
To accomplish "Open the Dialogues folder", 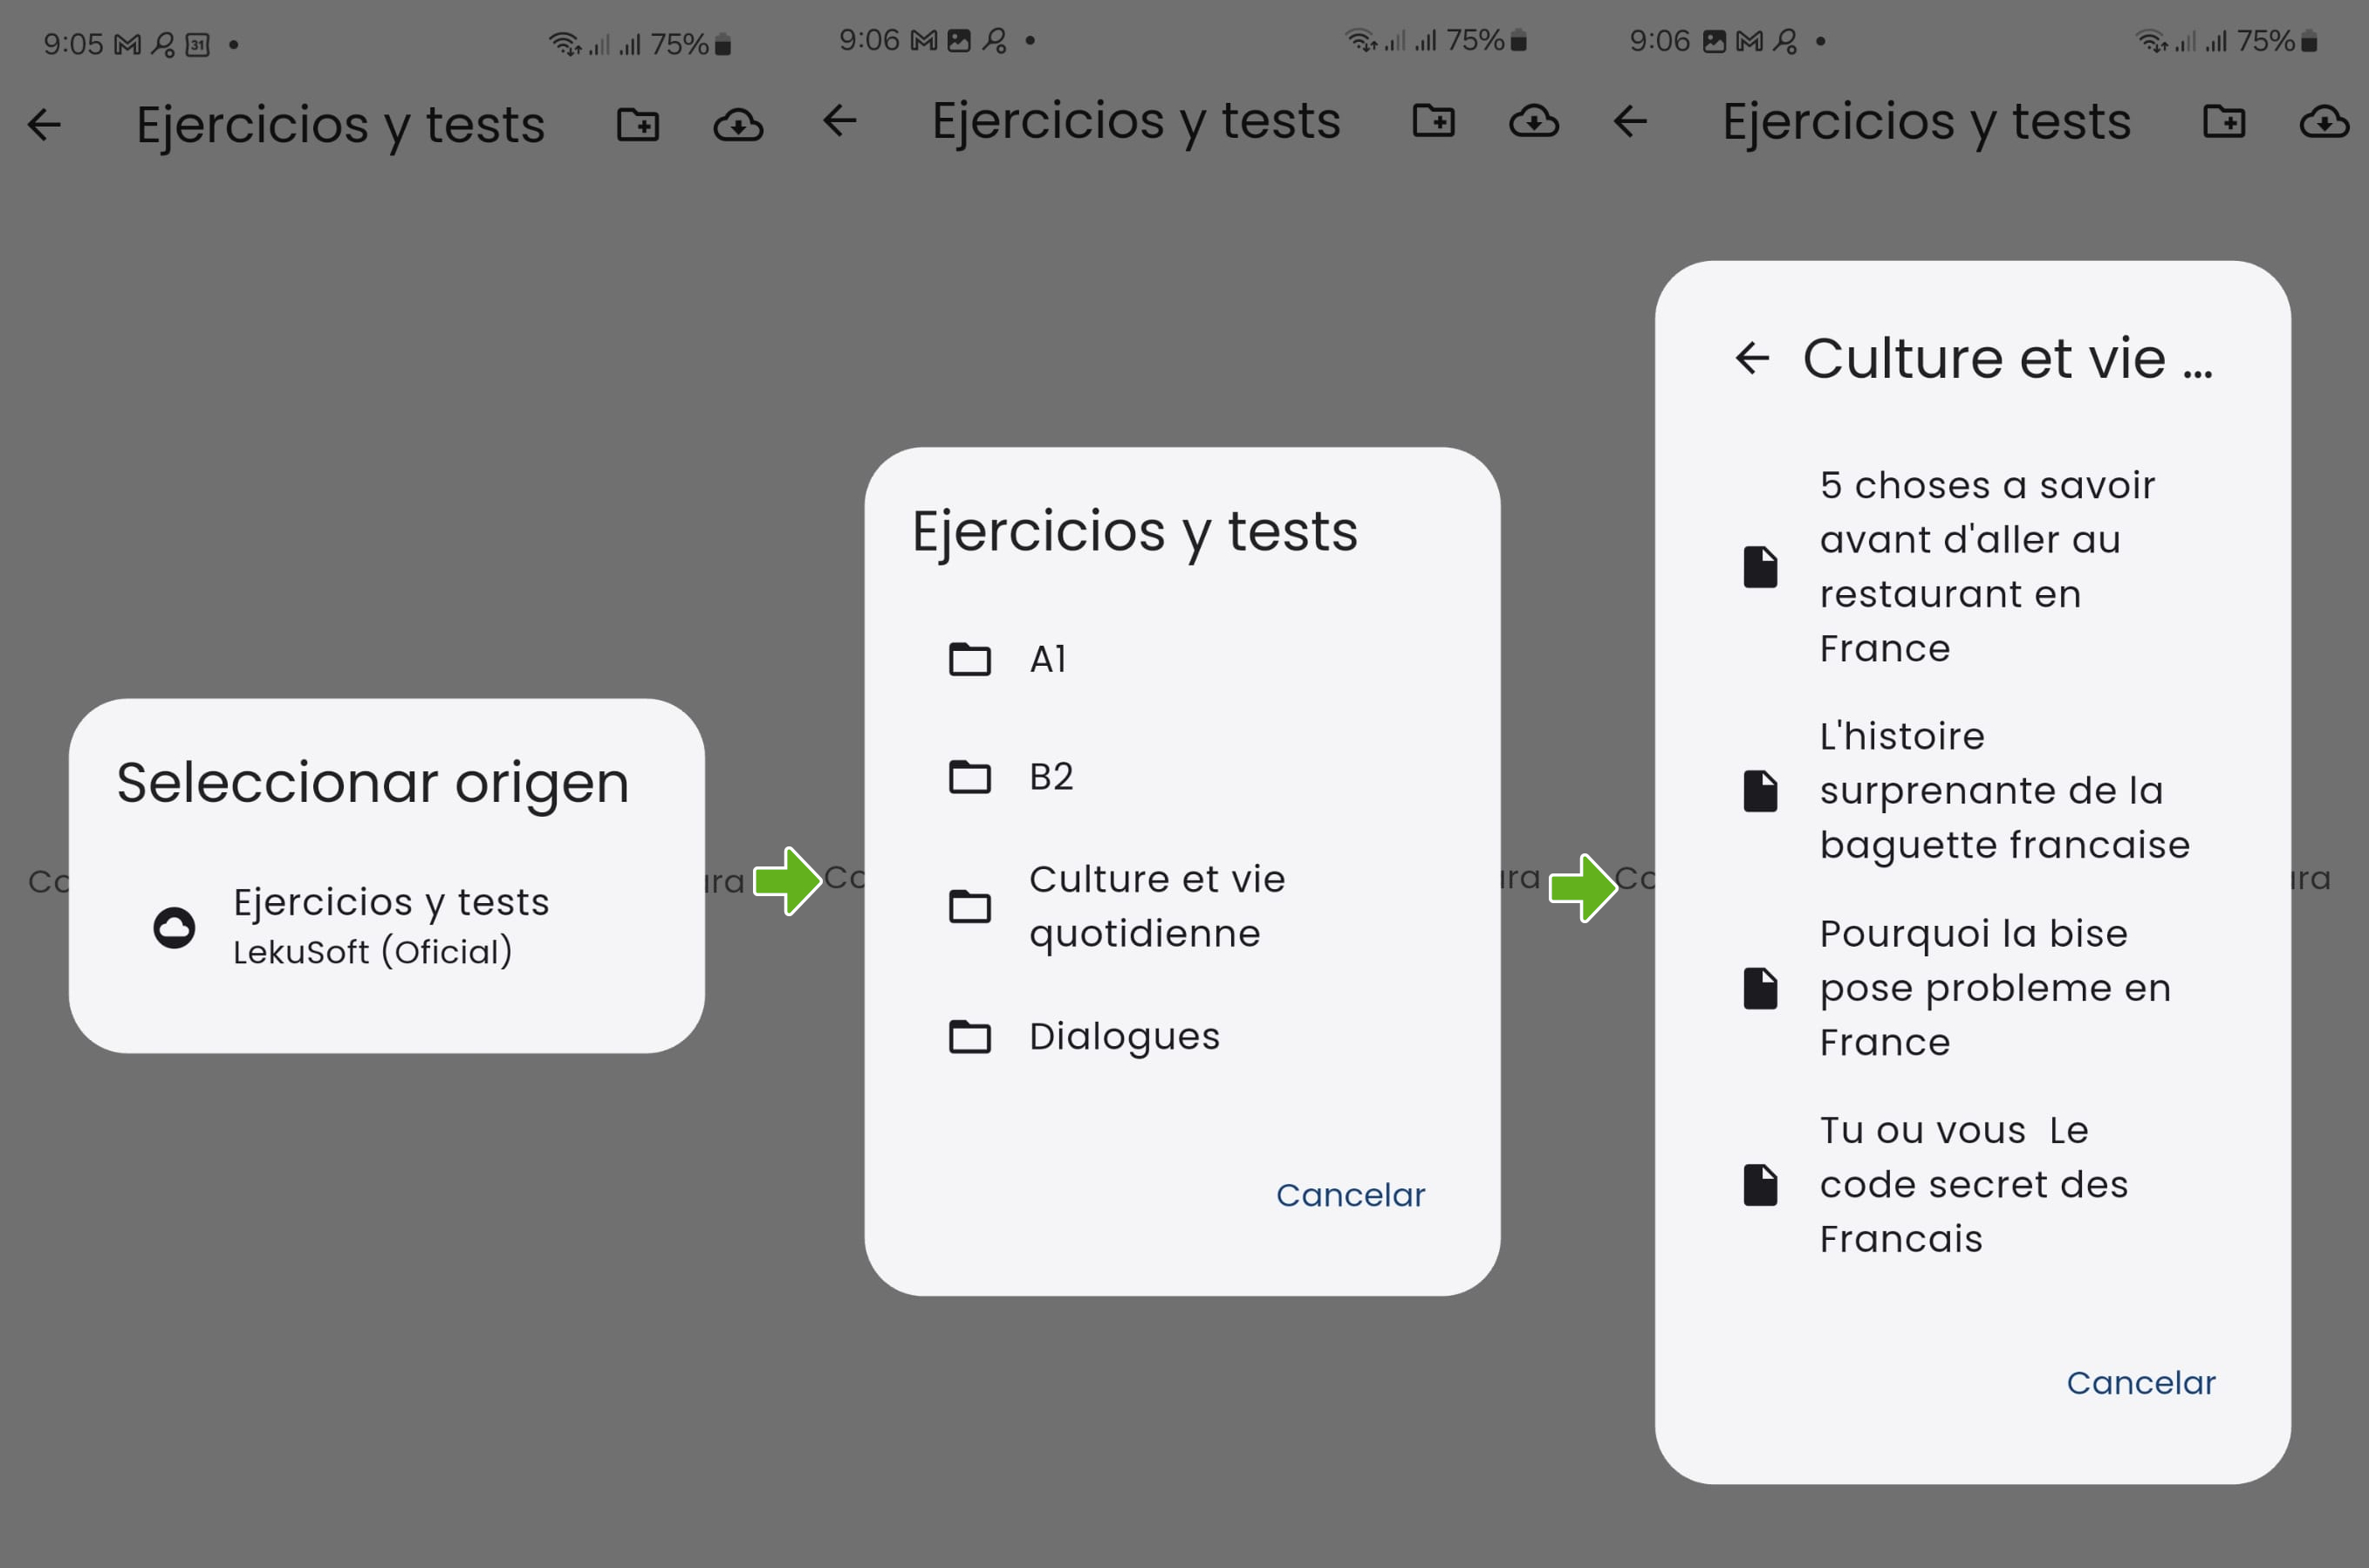I will 1182,1036.
